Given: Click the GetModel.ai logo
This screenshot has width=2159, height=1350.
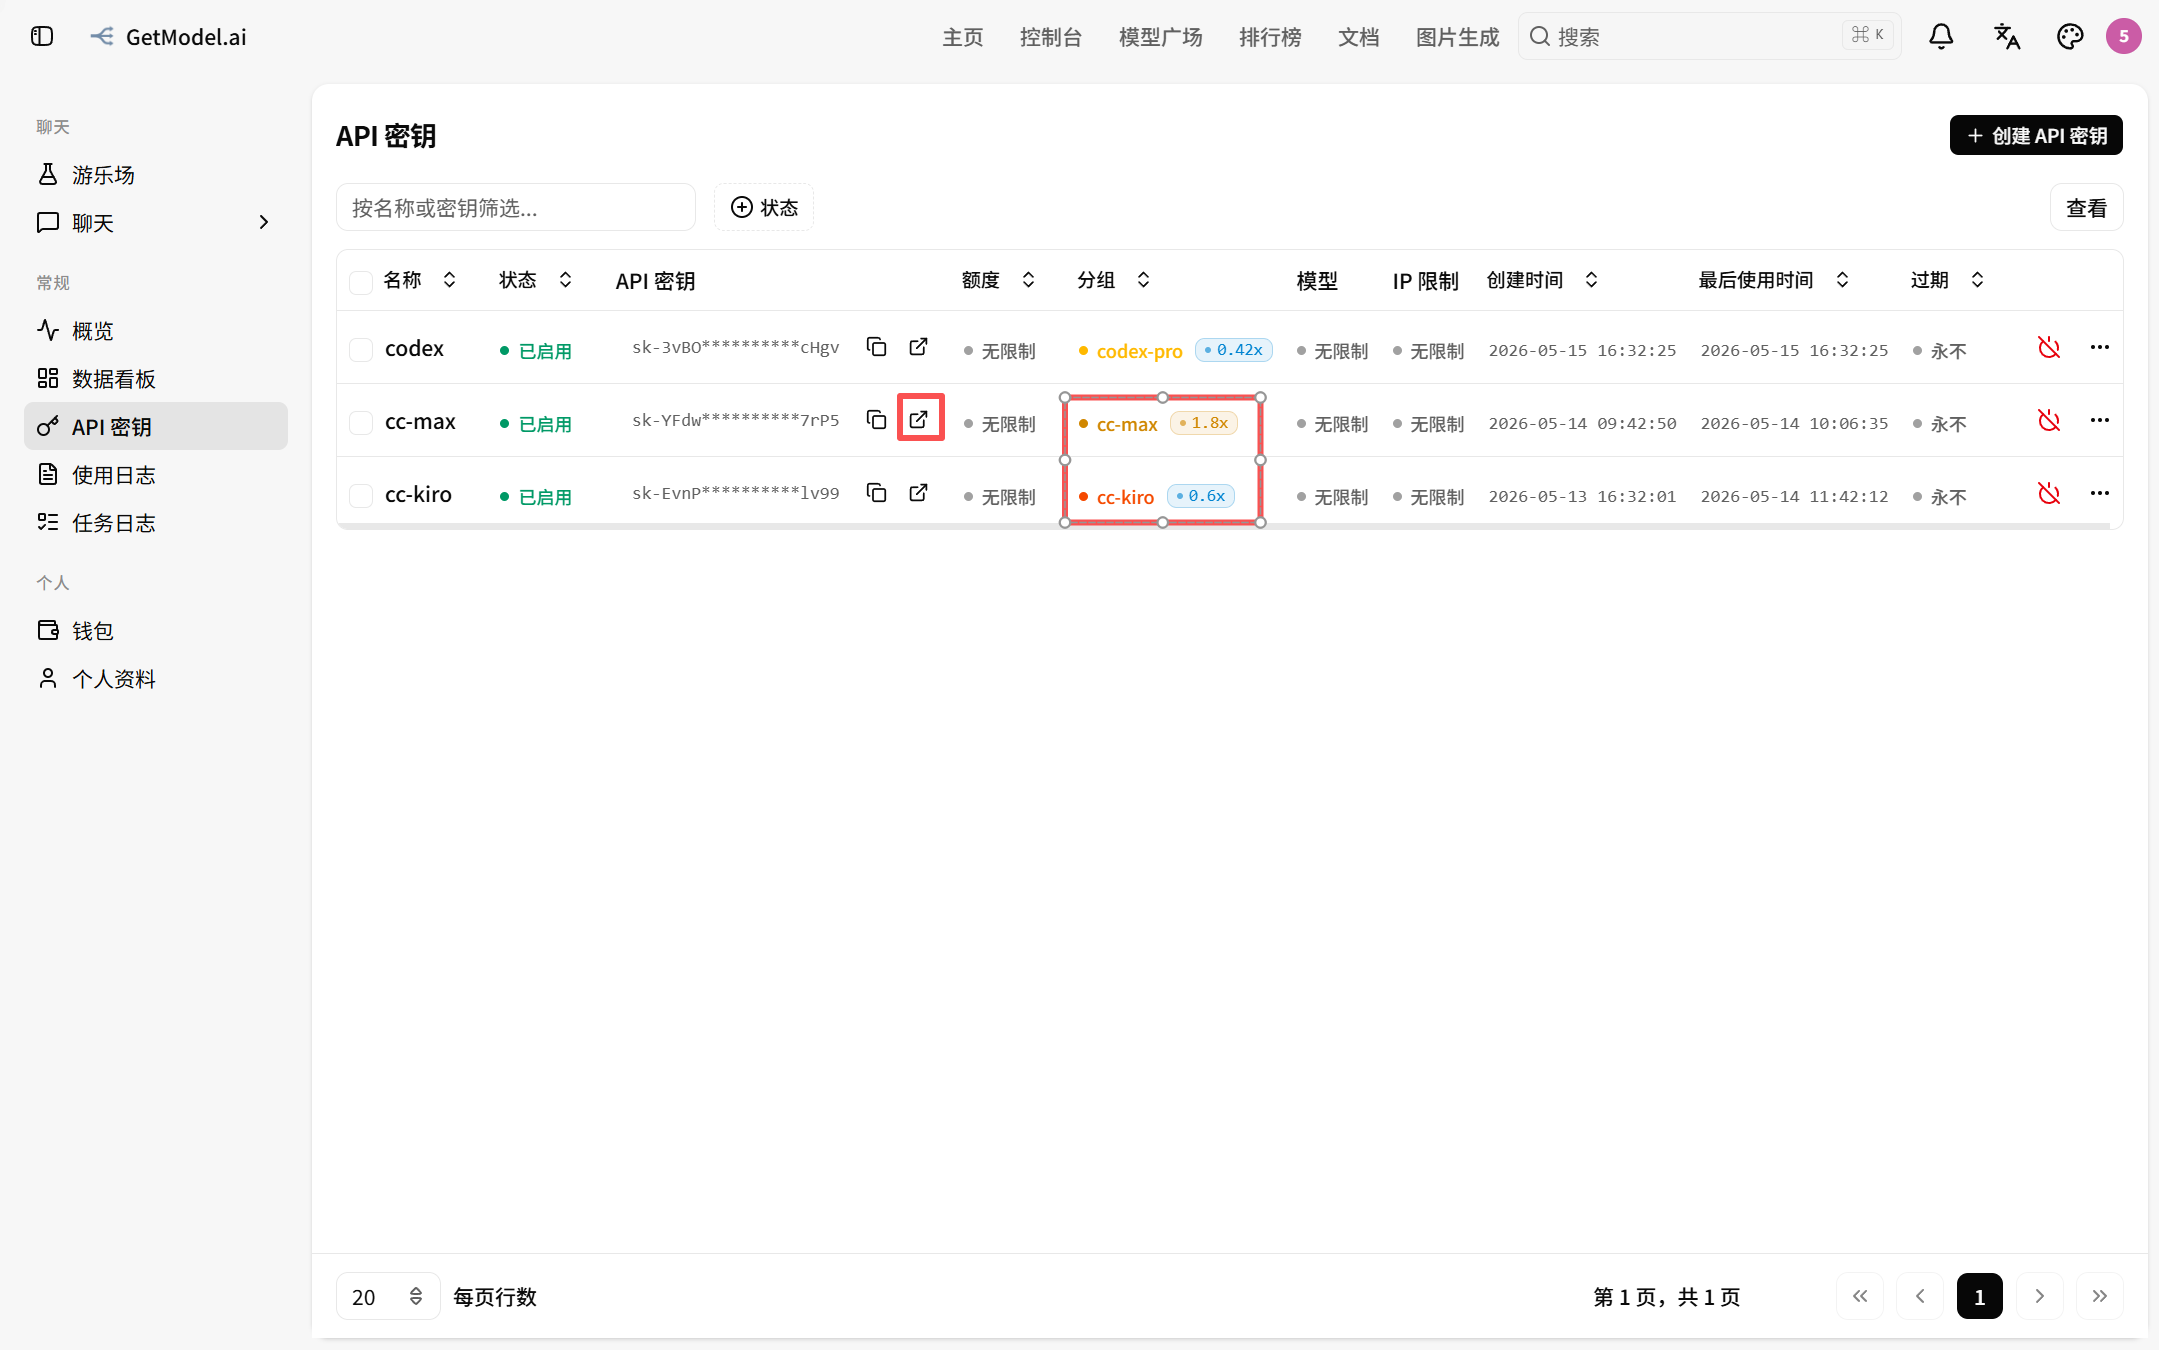Looking at the screenshot, I should pyautogui.click(x=168, y=37).
